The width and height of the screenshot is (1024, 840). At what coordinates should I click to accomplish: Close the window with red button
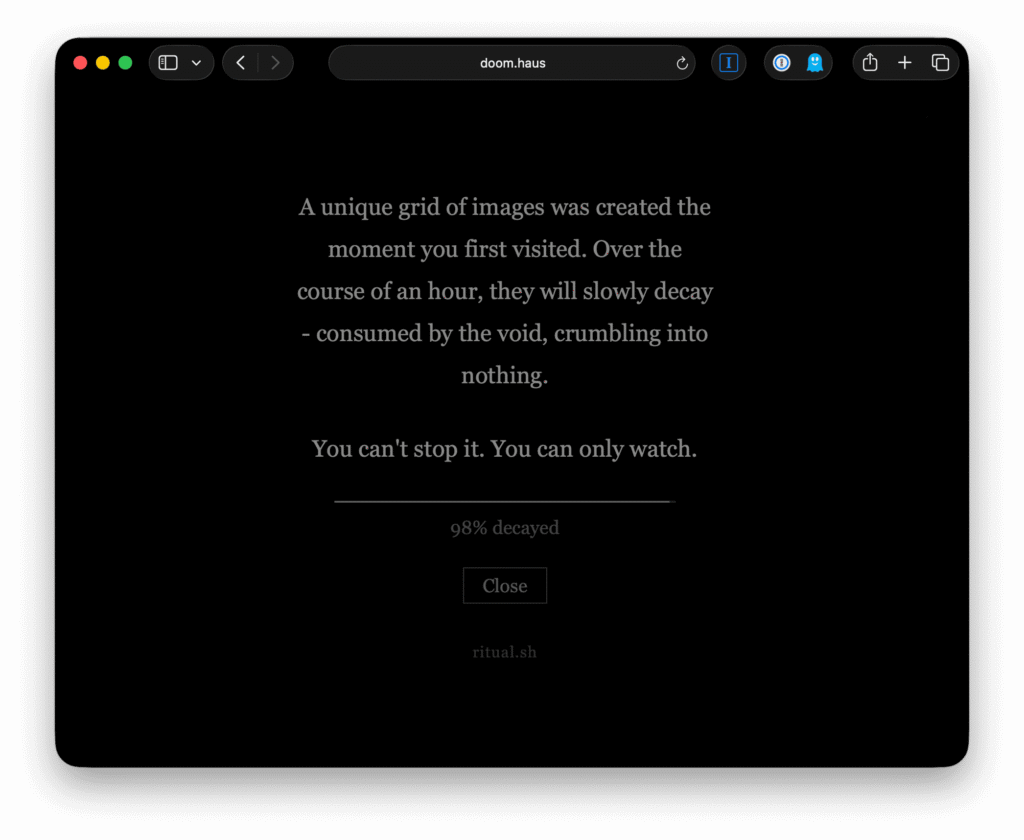pos(80,63)
